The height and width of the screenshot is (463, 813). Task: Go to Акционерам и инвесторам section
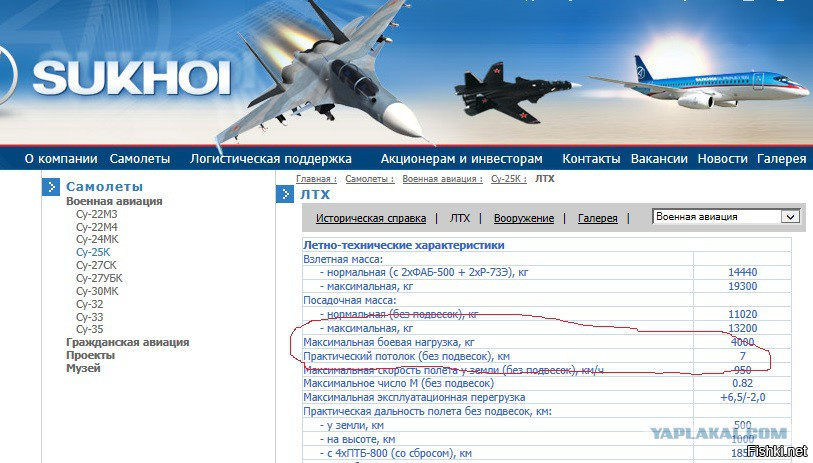click(x=461, y=159)
